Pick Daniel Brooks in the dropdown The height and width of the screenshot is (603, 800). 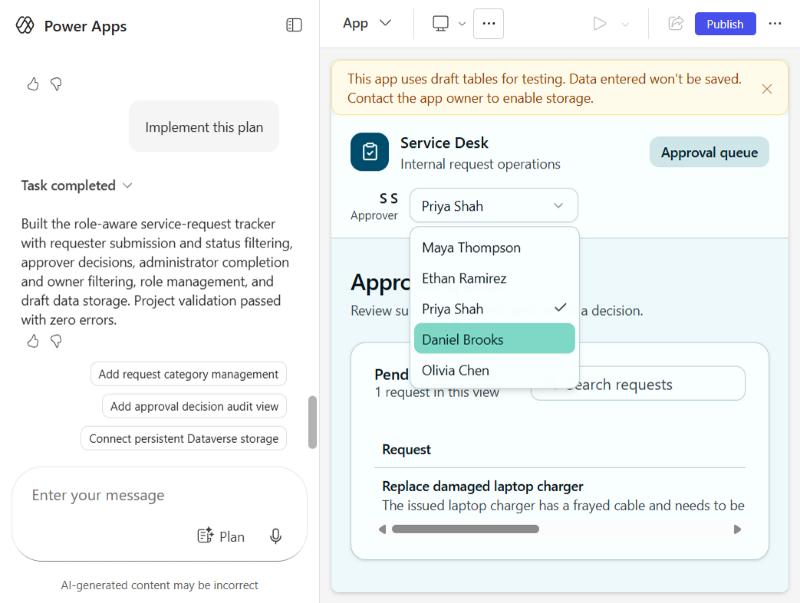pyautogui.click(x=494, y=339)
